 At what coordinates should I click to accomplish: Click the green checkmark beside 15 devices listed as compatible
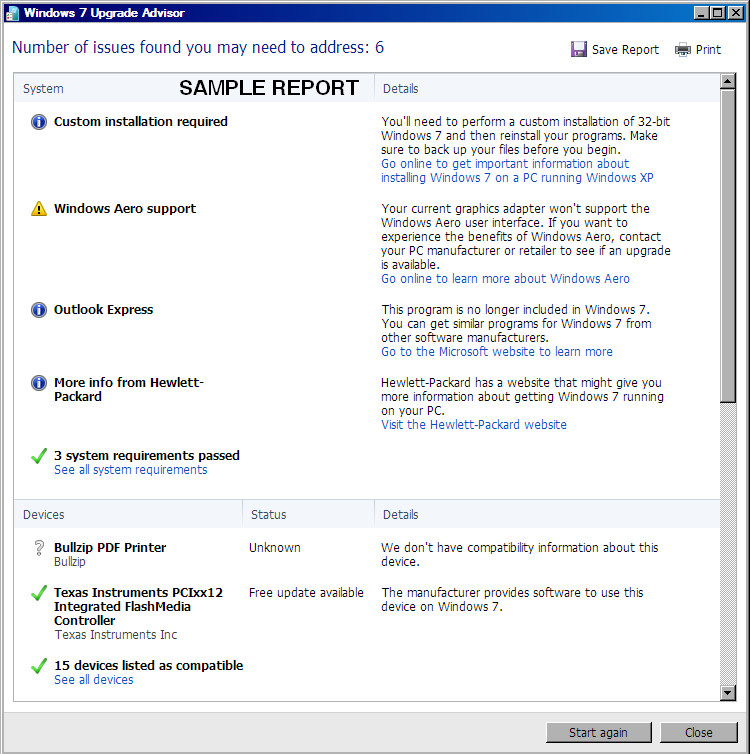39,666
